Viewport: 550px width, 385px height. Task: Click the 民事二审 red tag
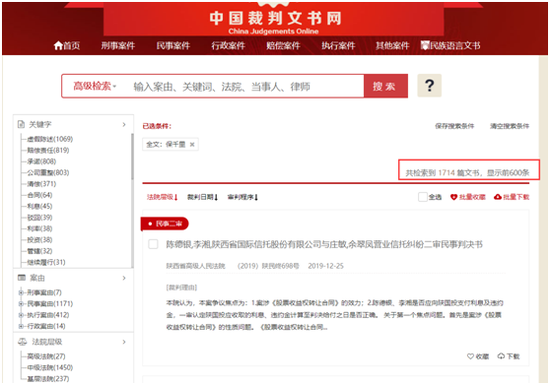[165, 224]
